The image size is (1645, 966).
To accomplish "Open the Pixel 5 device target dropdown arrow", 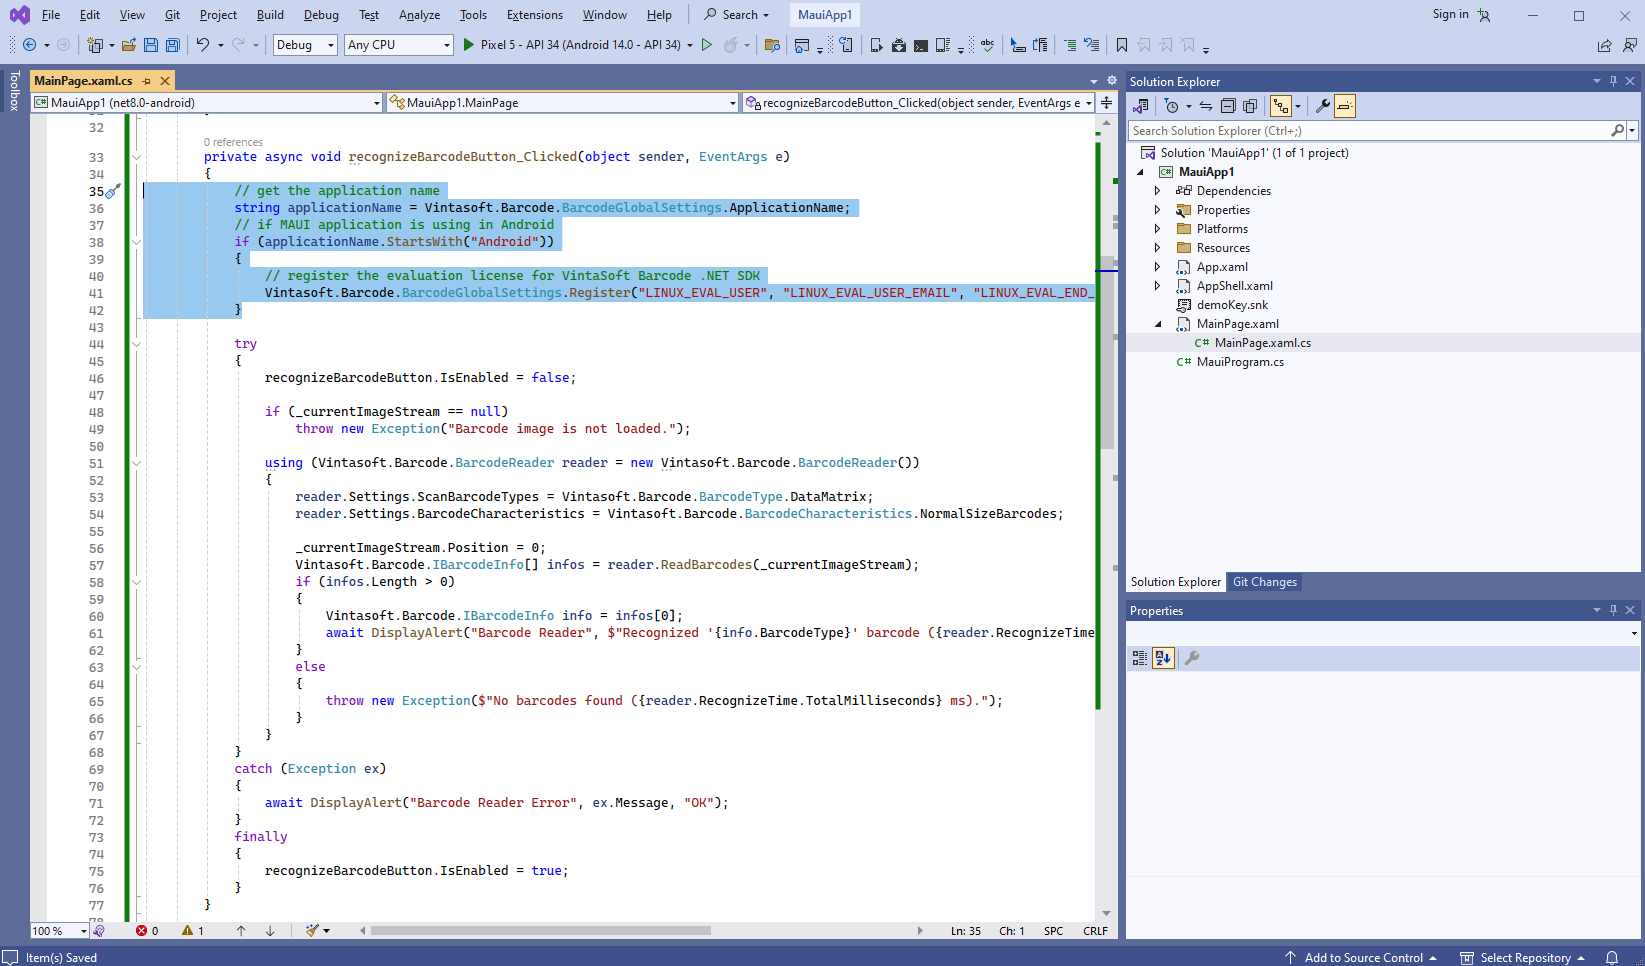I will (690, 45).
